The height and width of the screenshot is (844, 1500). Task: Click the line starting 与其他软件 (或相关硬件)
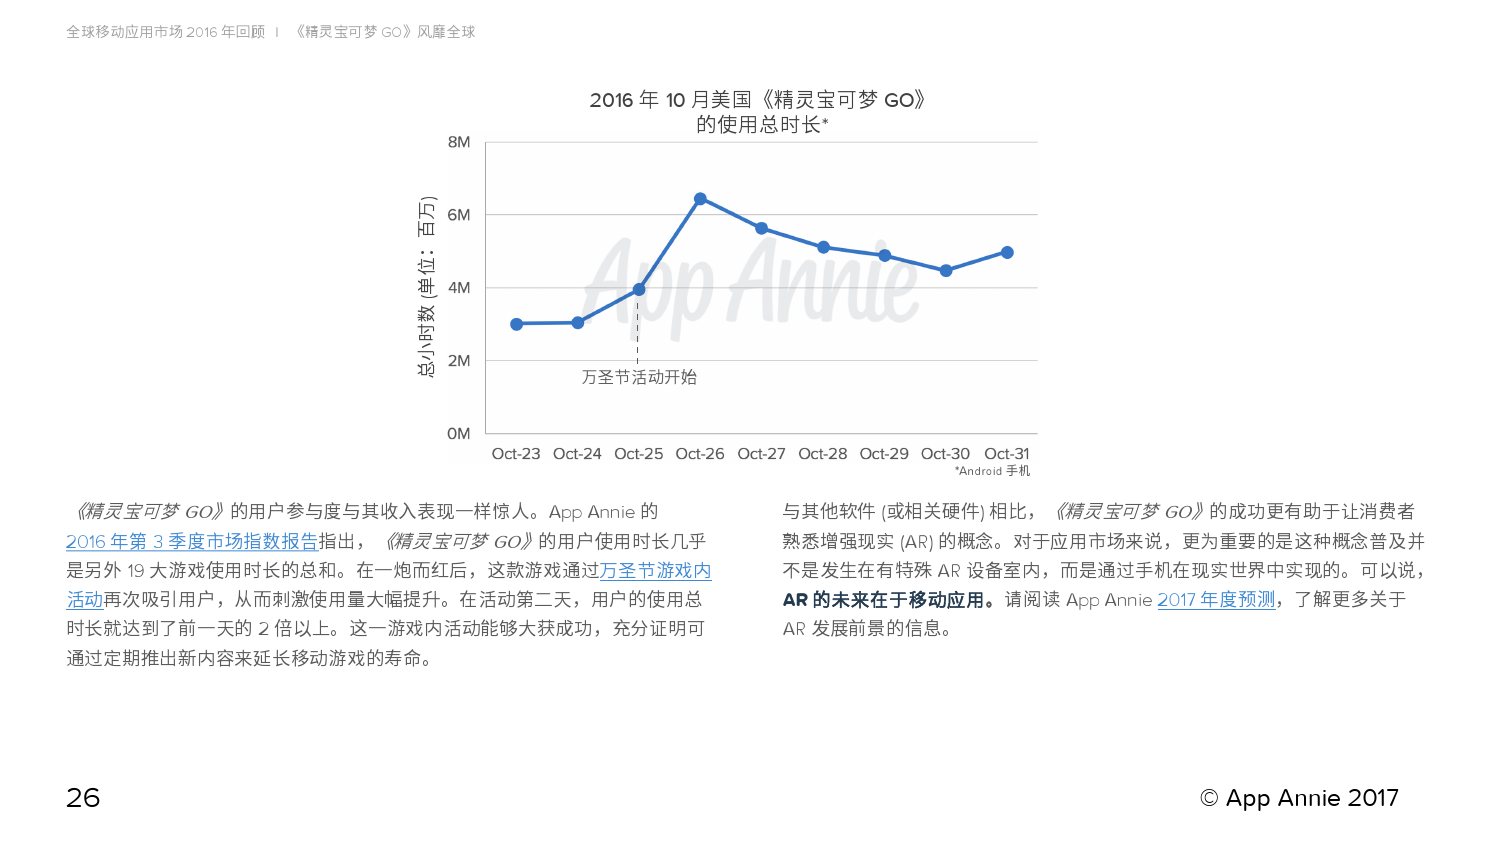(1098, 512)
